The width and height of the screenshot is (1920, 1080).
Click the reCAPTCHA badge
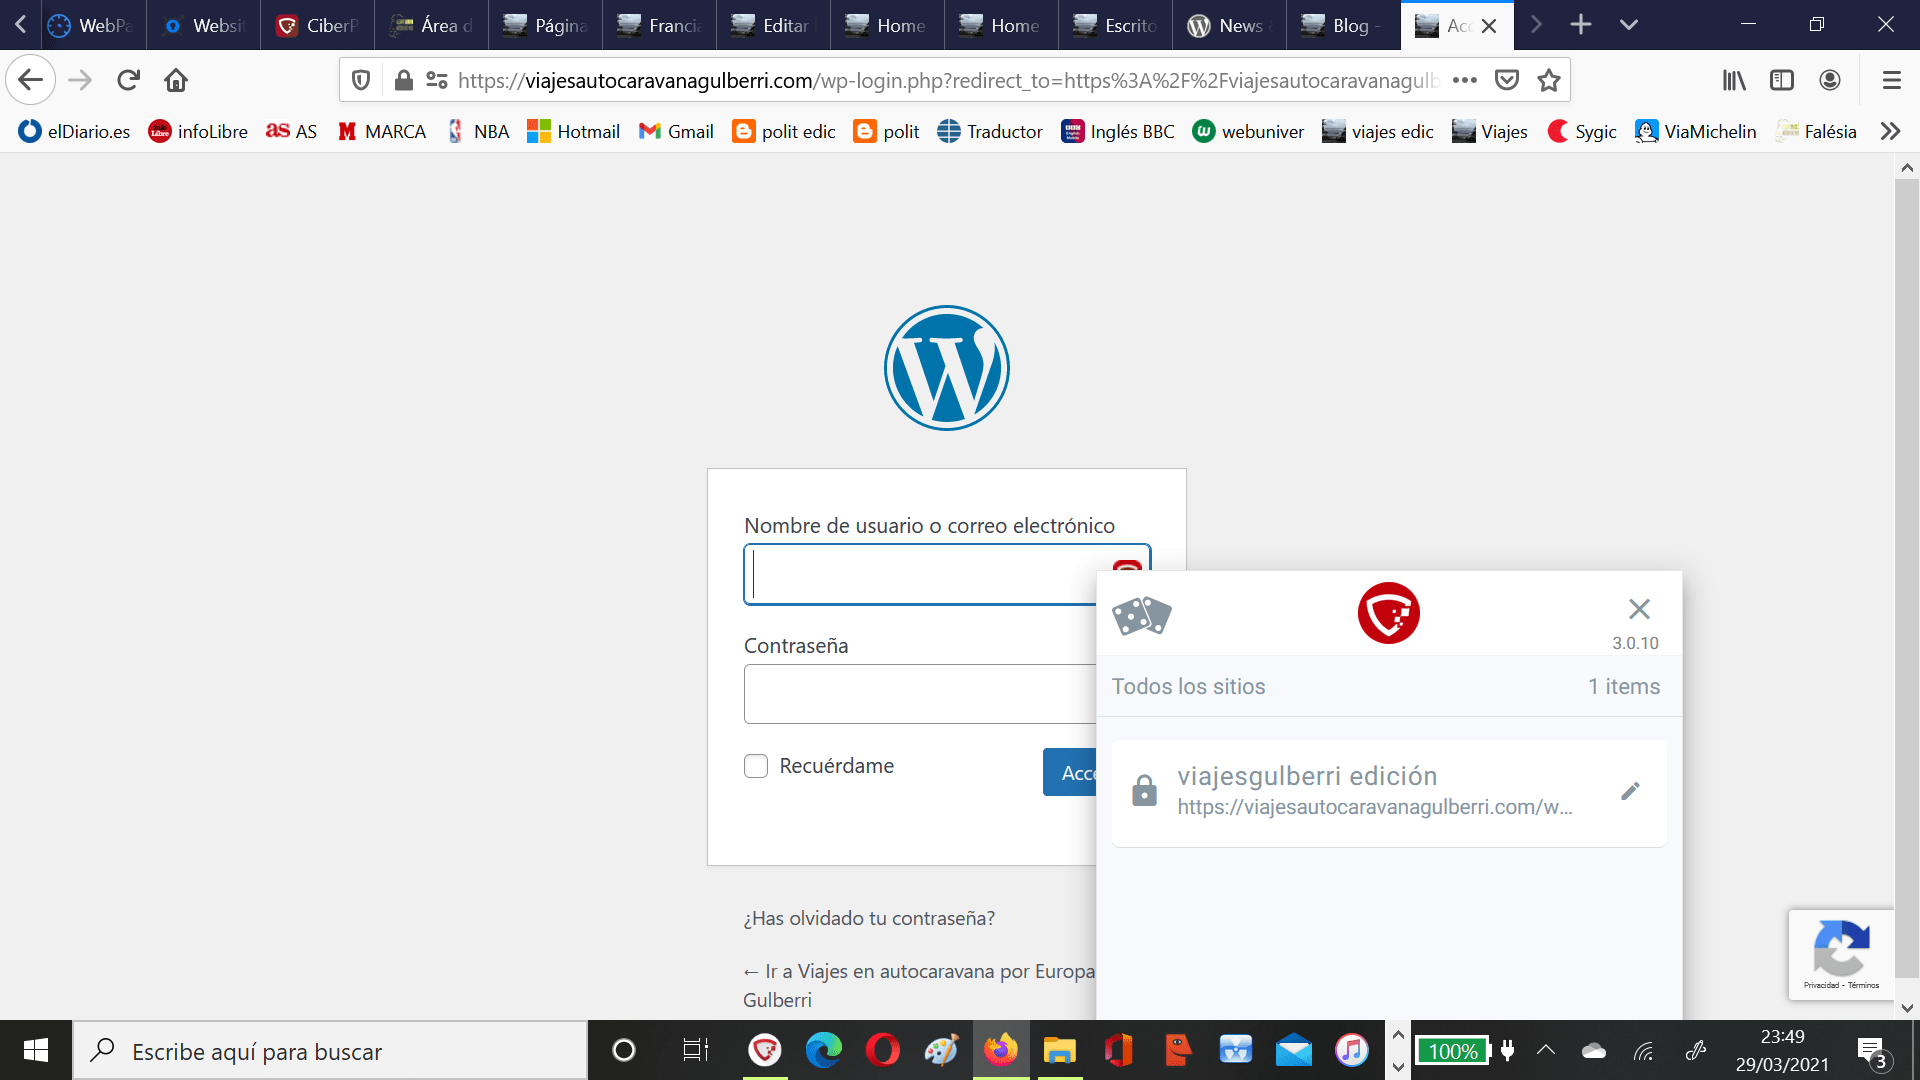pyautogui.click(x=1841, y=955)
